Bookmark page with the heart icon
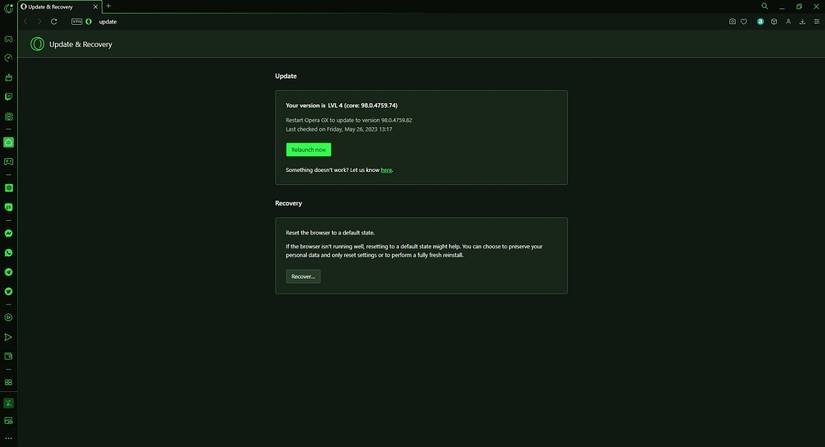This screenshot has width=825, height=447. [x=744, y=22]
